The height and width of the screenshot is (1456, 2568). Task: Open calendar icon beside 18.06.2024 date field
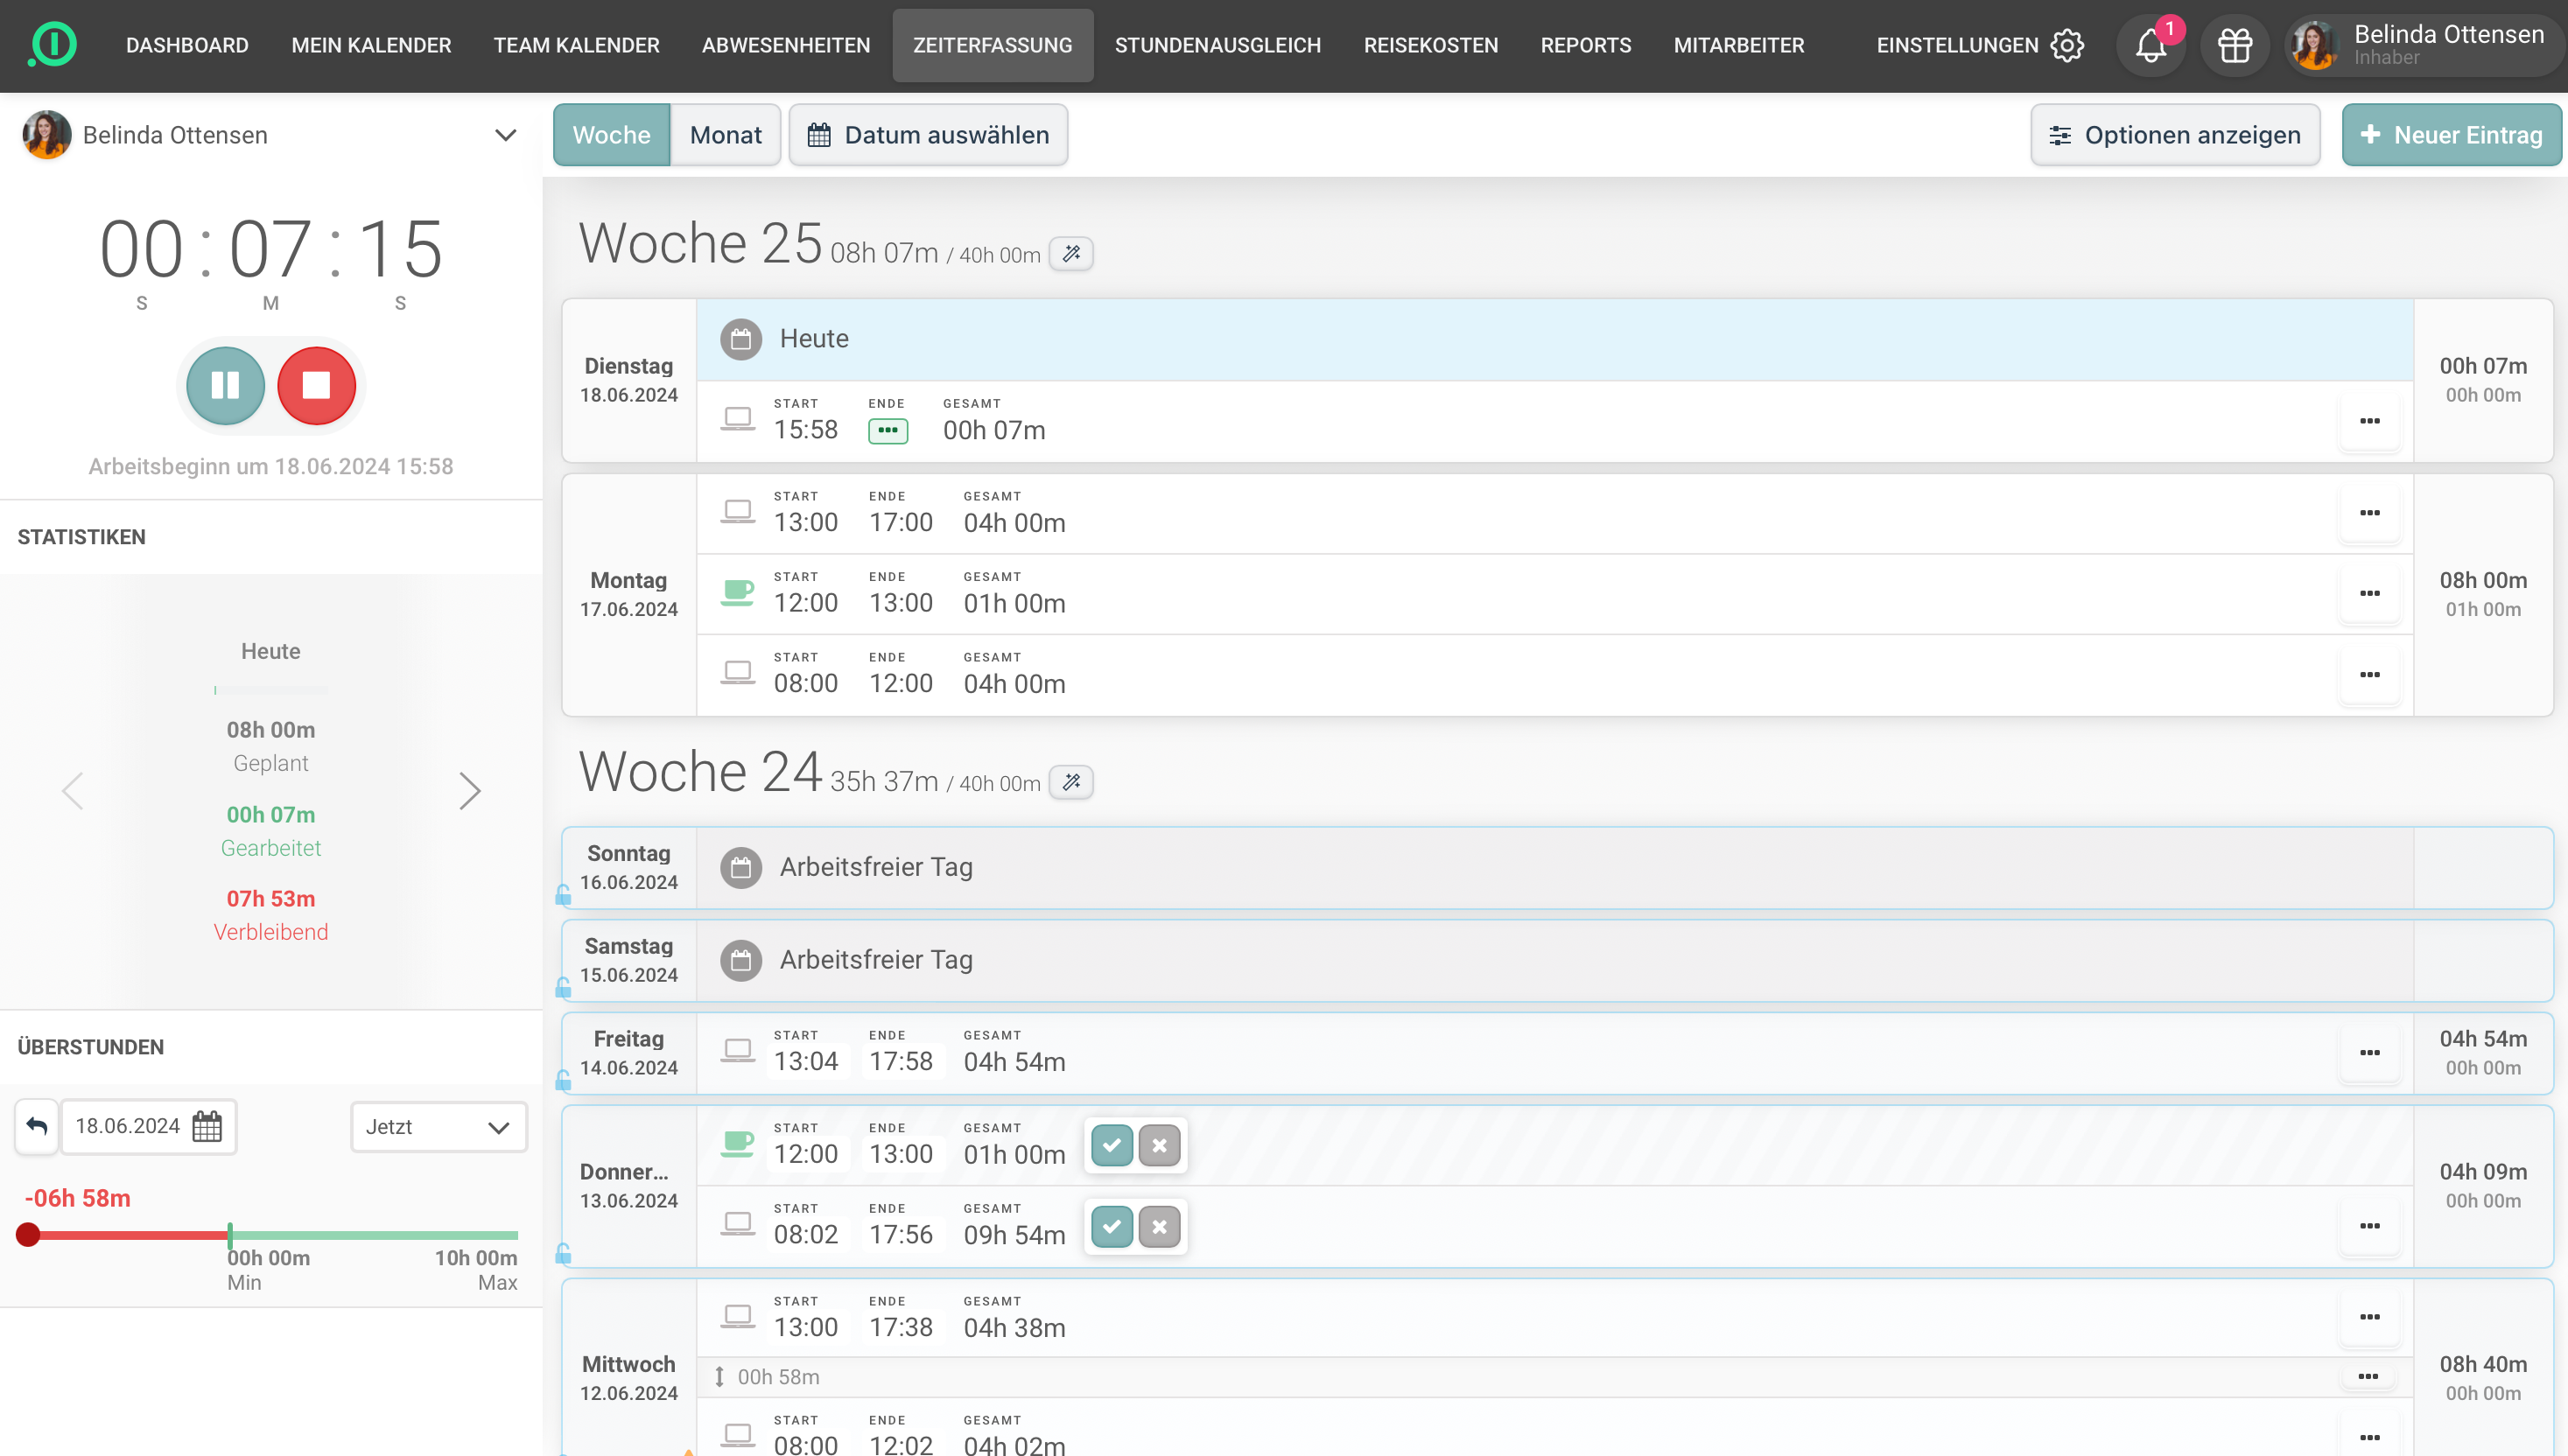click(207, 1126)
